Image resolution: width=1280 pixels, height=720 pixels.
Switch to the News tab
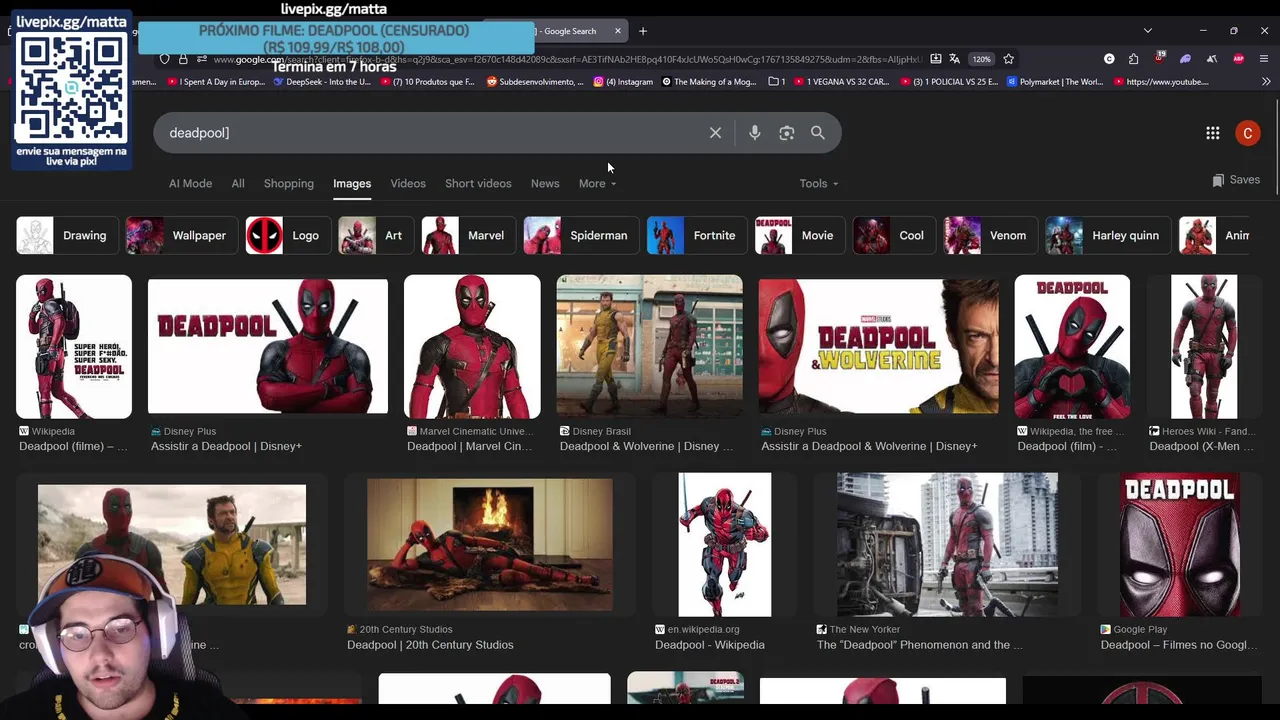(545, 184)
